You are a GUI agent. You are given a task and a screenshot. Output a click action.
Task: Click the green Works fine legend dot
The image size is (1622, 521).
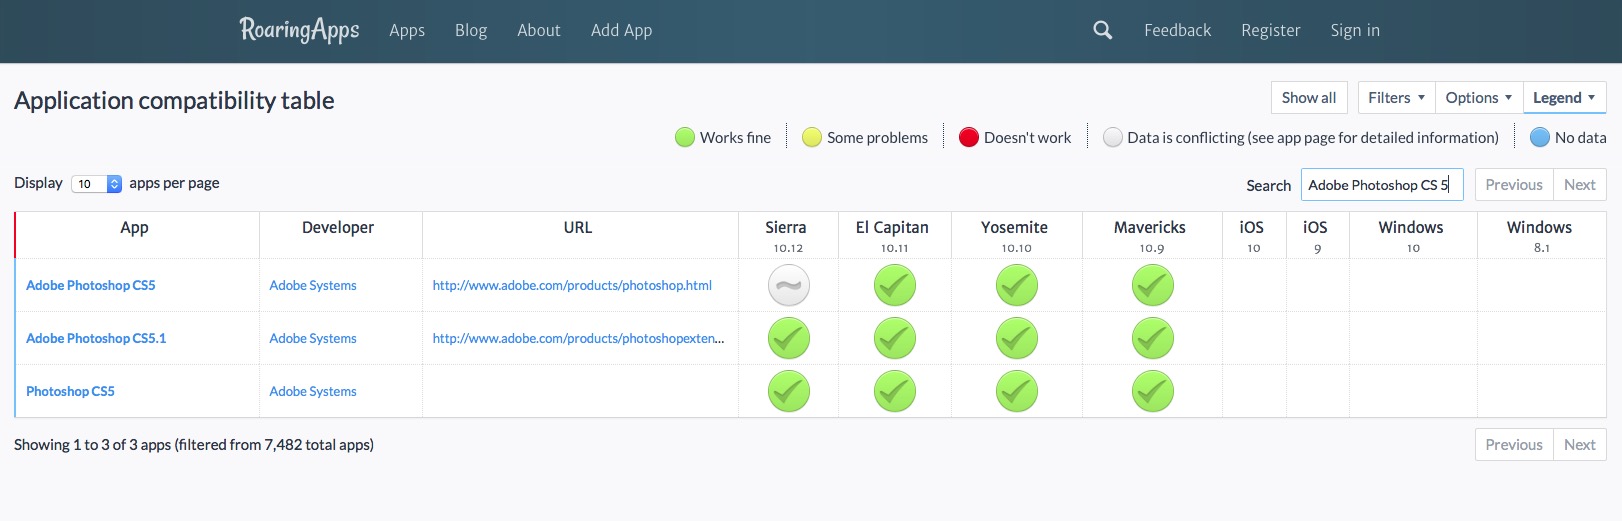[x=685, y=137]
